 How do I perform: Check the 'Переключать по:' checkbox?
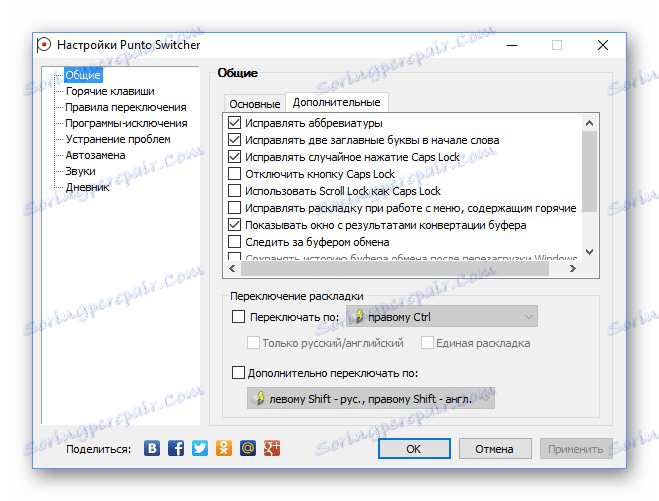238,316
